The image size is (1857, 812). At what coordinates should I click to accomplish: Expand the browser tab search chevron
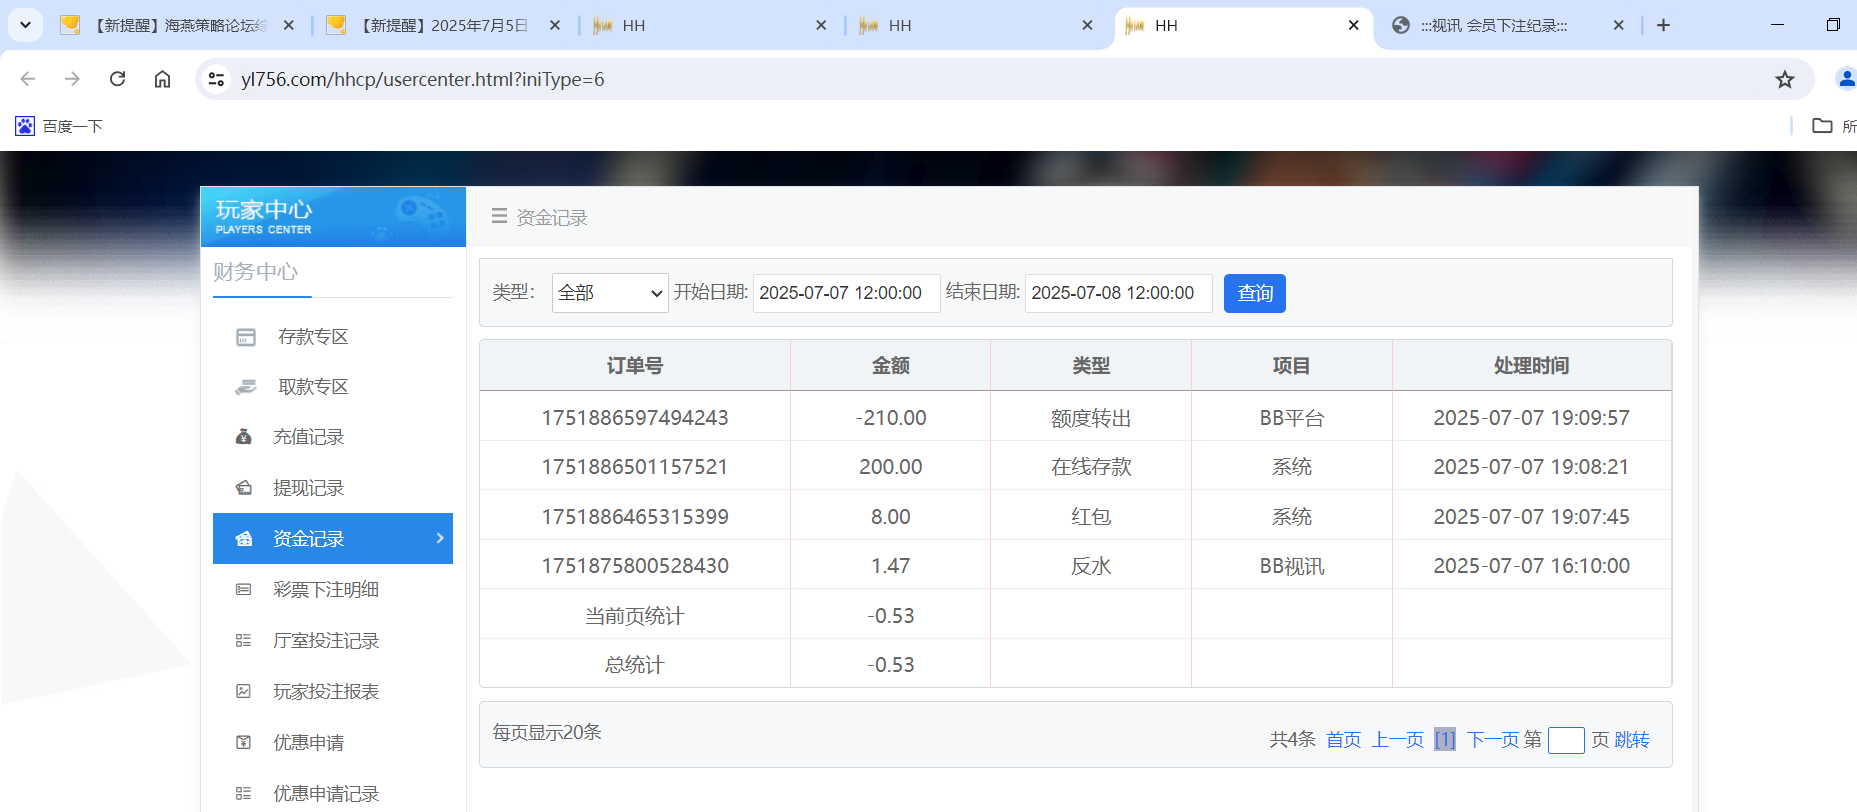pyautogui.click(x=25, y=25)
